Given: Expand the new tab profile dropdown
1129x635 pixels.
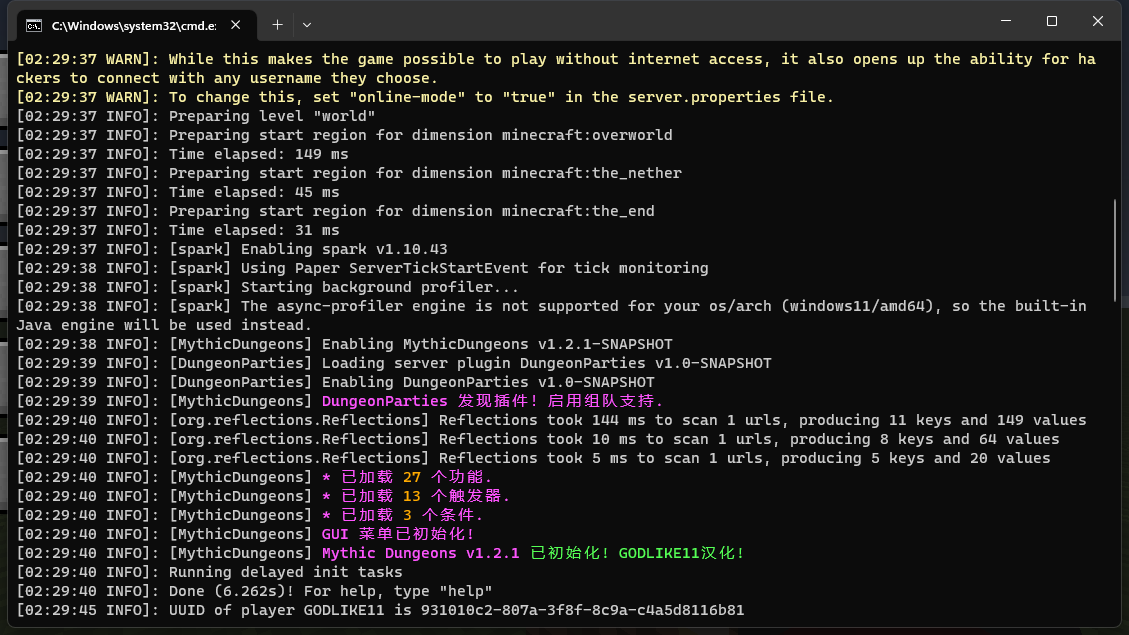Looking at the screenshot, I should (x=307, y=24).
